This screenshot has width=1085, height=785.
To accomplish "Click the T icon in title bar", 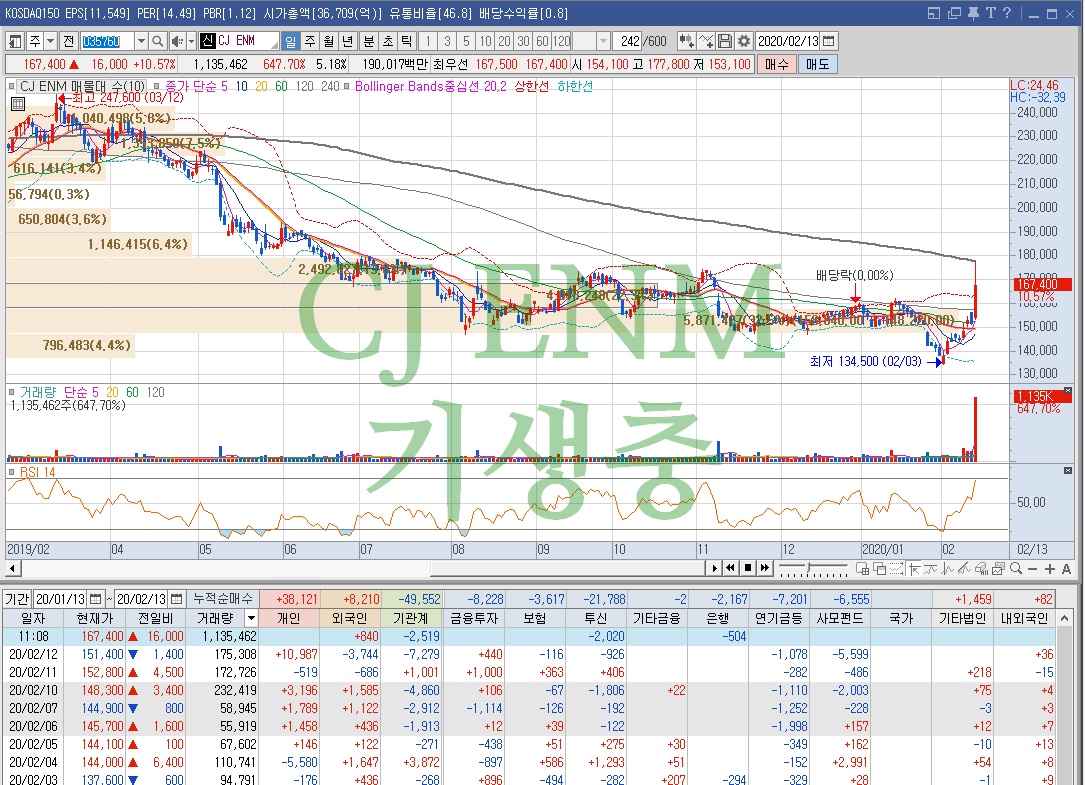I will coord(990,13).
